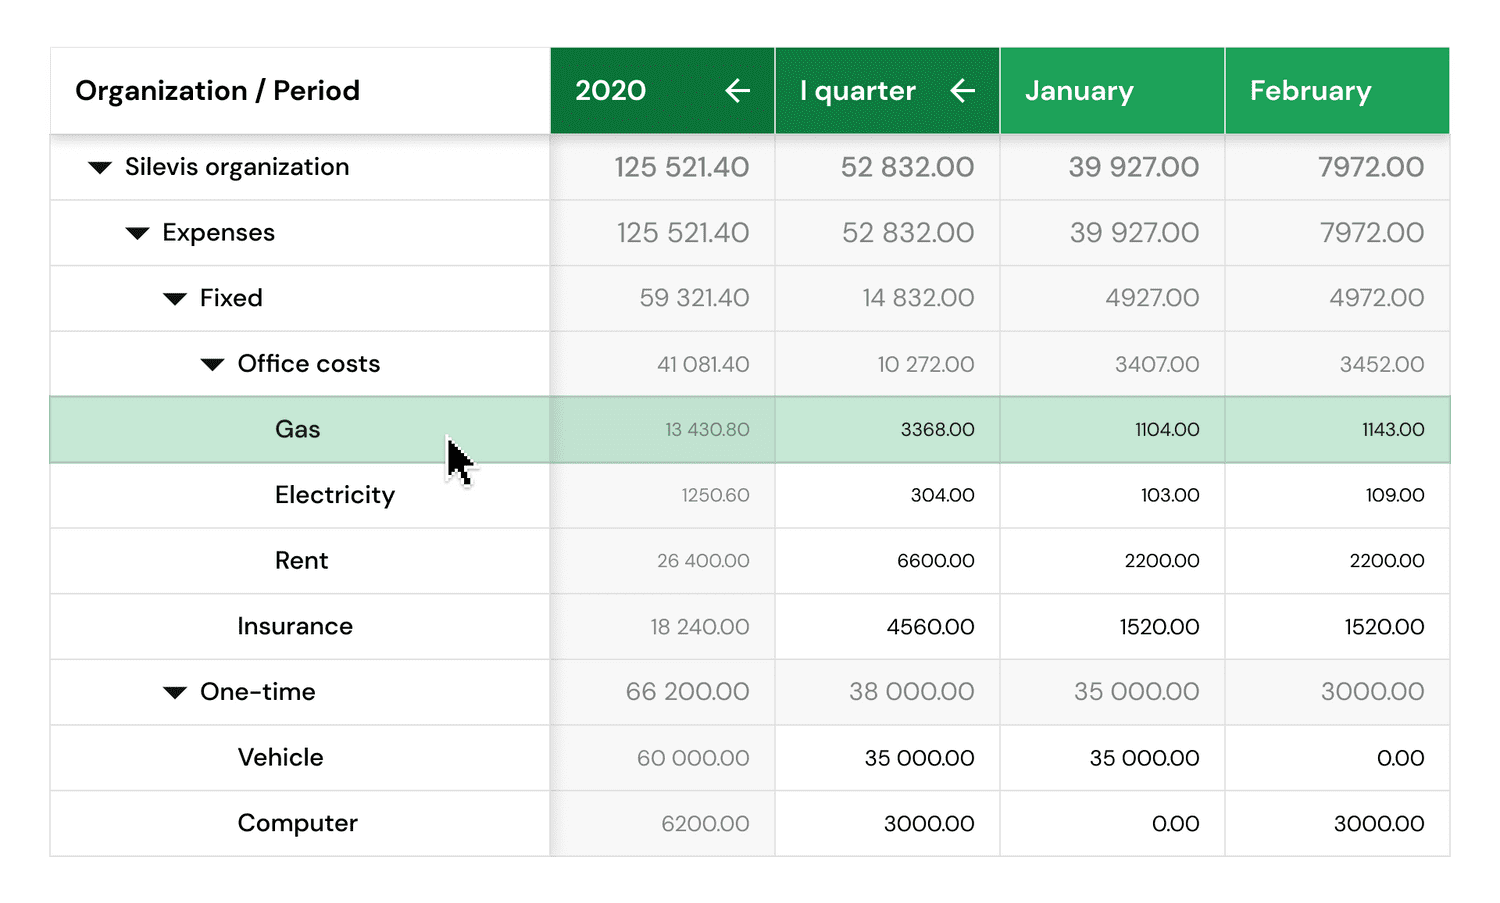Collapse the Expenses tree node
The image size is (1500, 903).
point(137,234)
